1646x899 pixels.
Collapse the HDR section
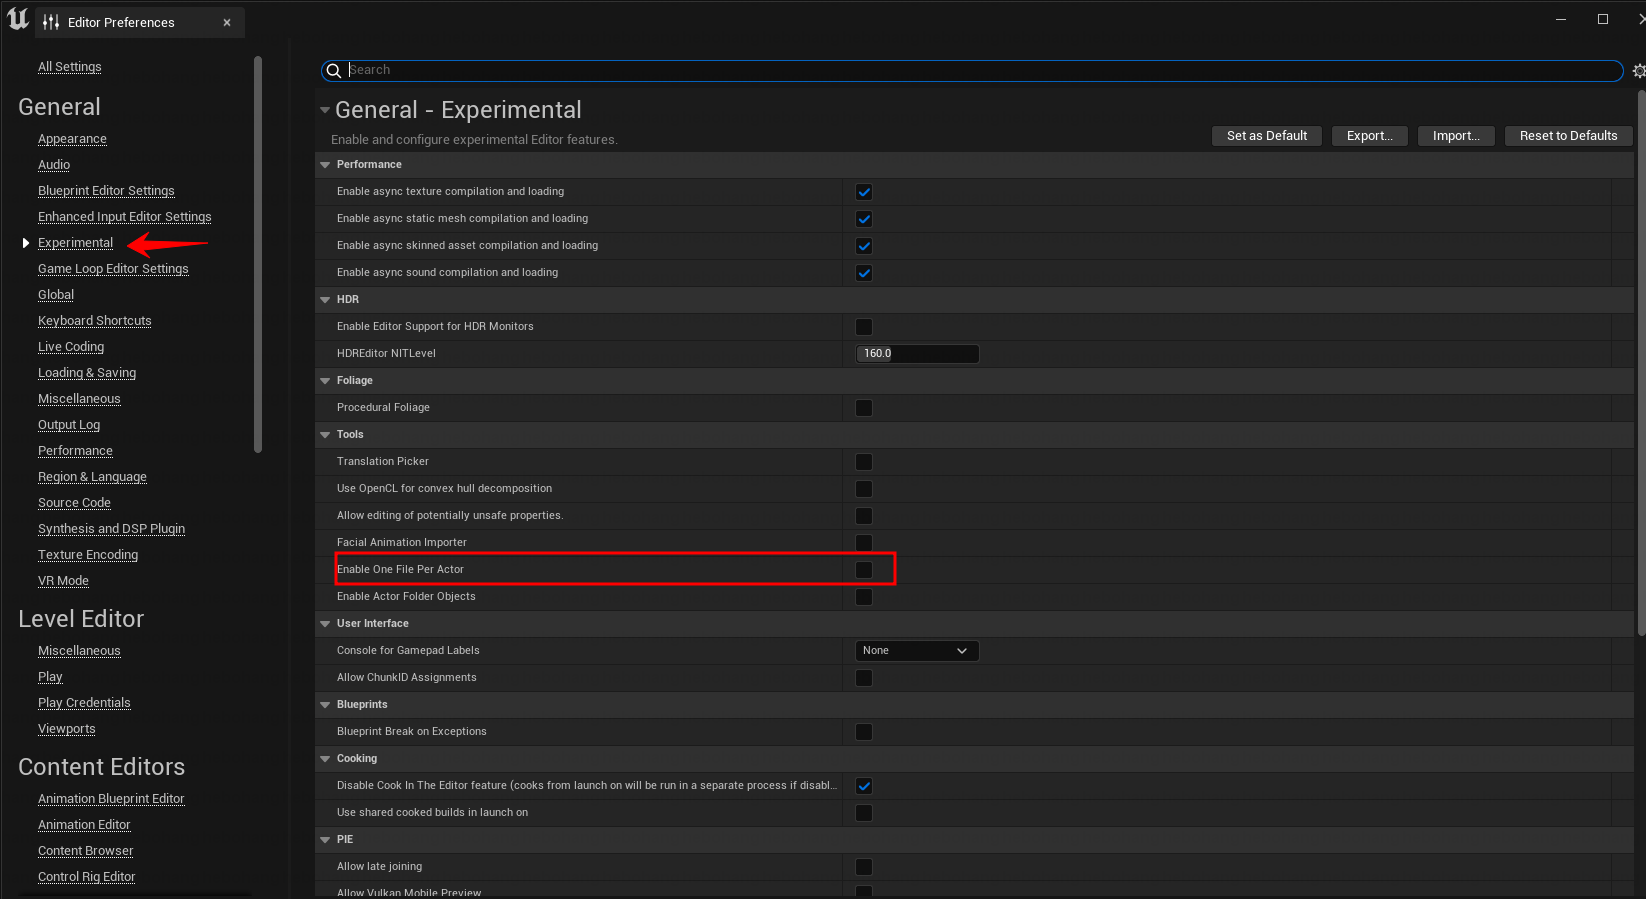[325, 300]
